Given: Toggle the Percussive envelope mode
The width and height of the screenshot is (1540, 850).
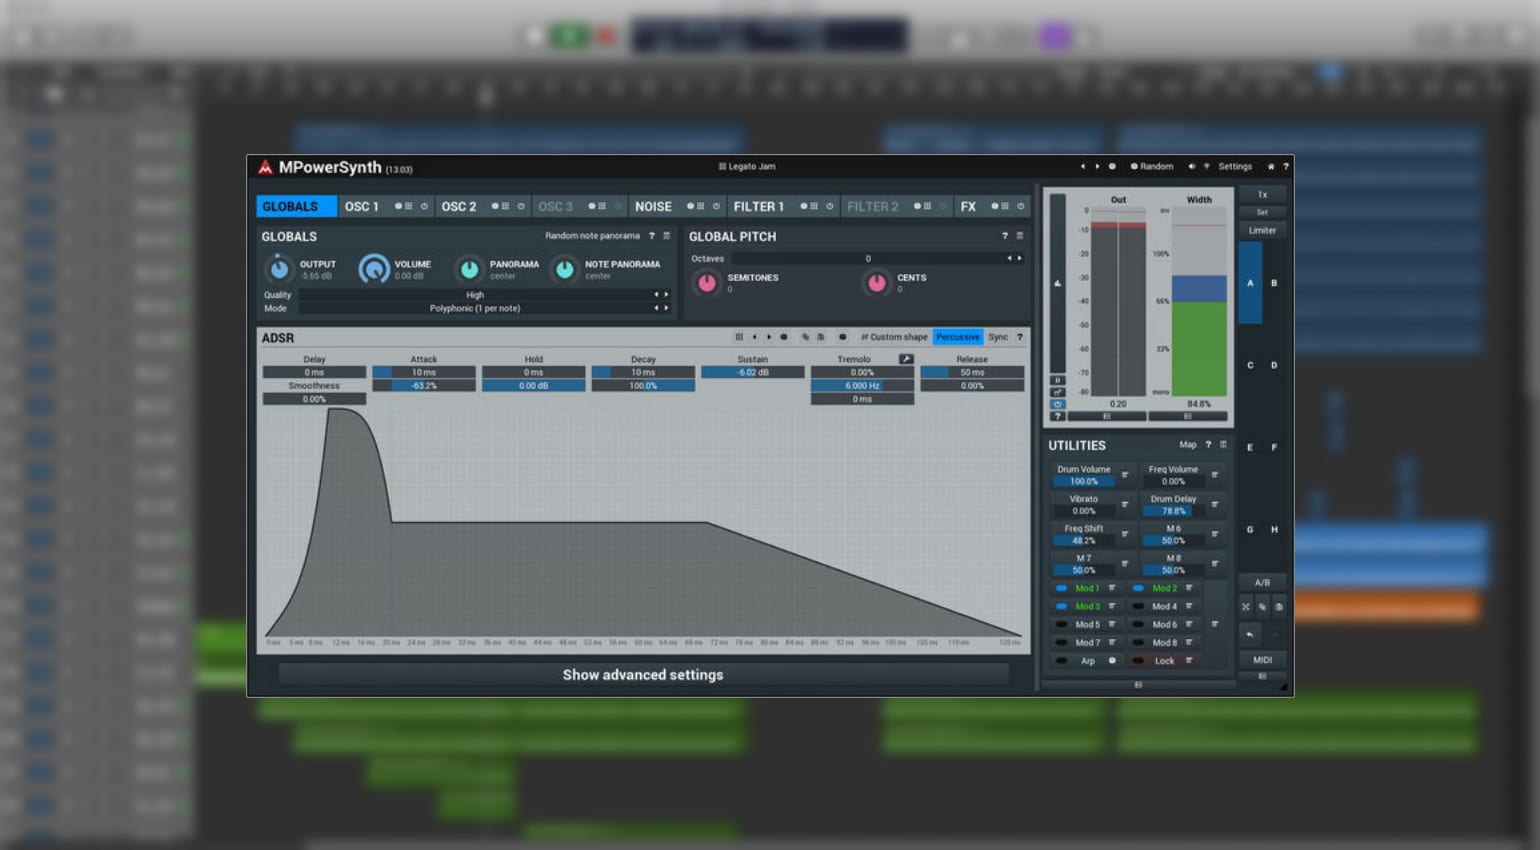Looking at the screenshot, I should (x=958, y=337).
